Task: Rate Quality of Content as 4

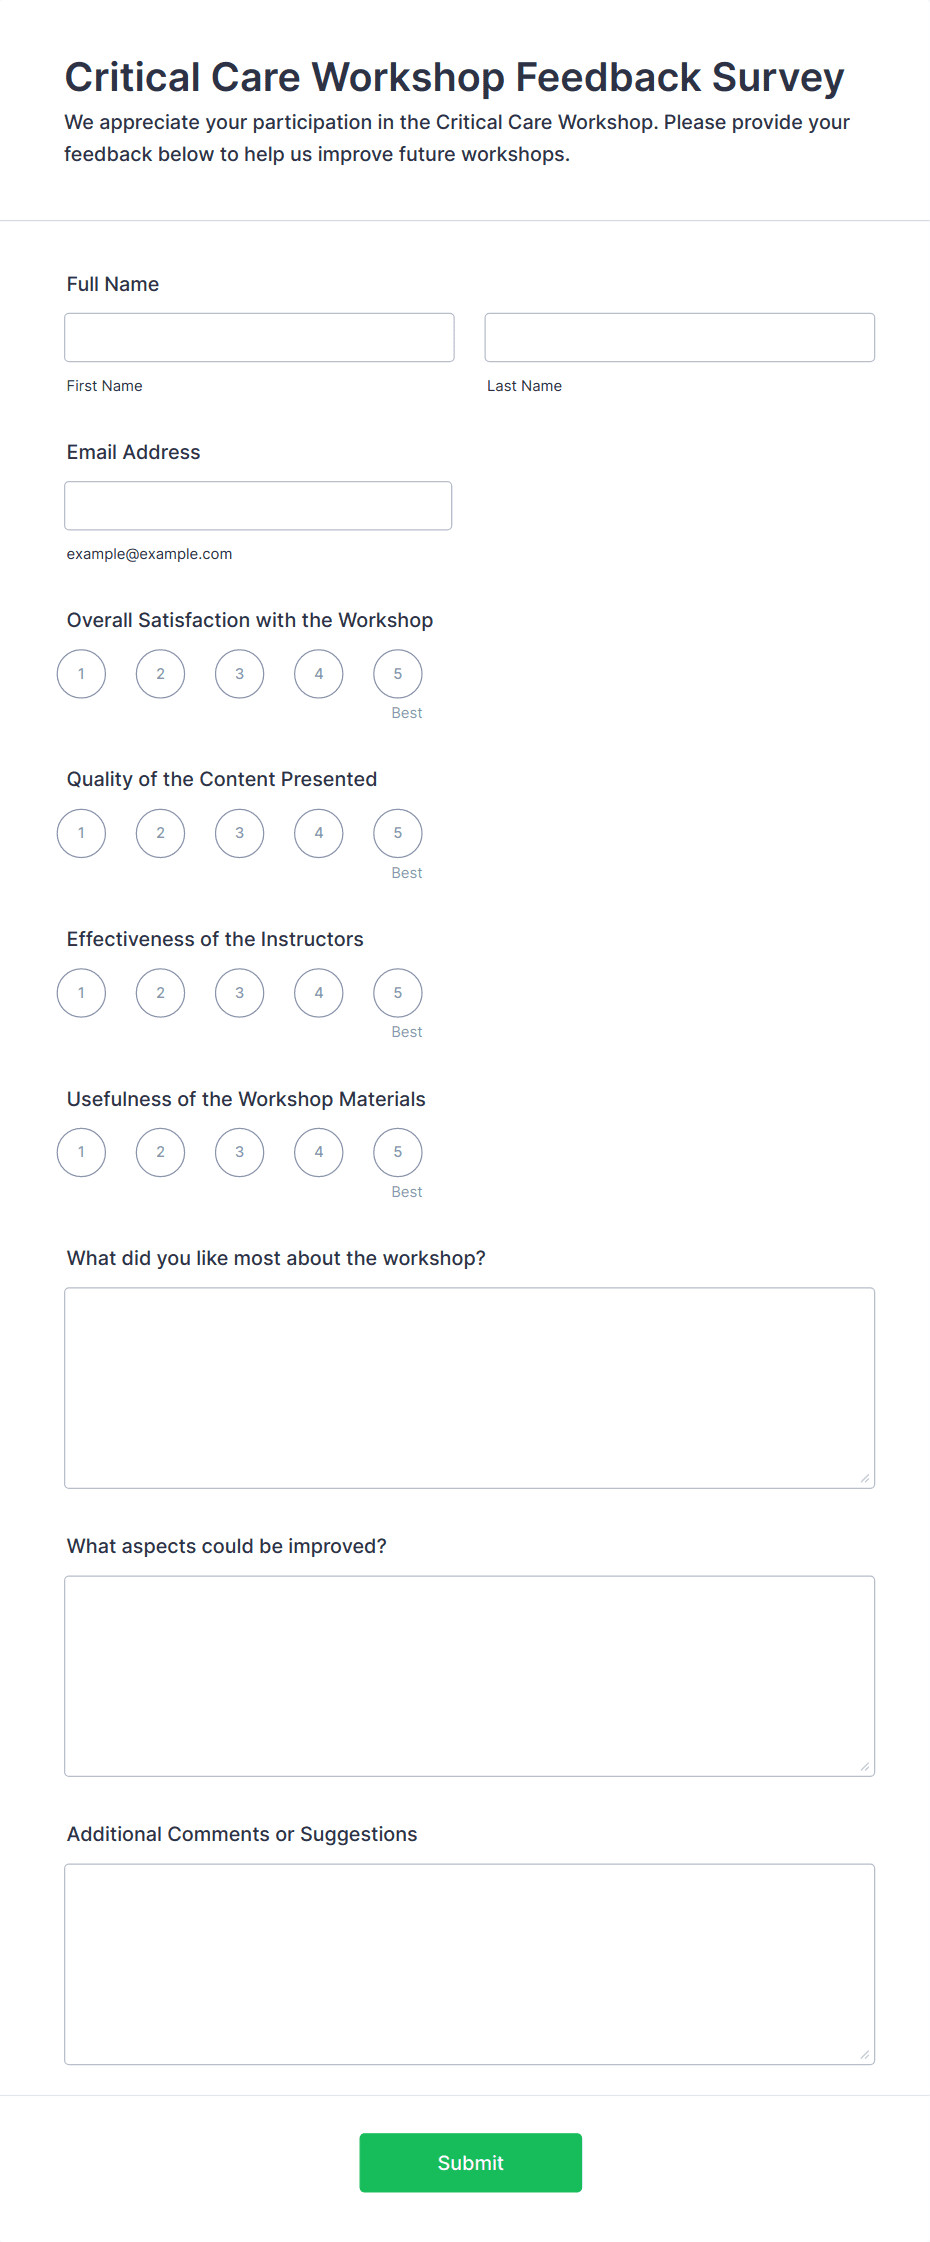Action: (318, 833)
